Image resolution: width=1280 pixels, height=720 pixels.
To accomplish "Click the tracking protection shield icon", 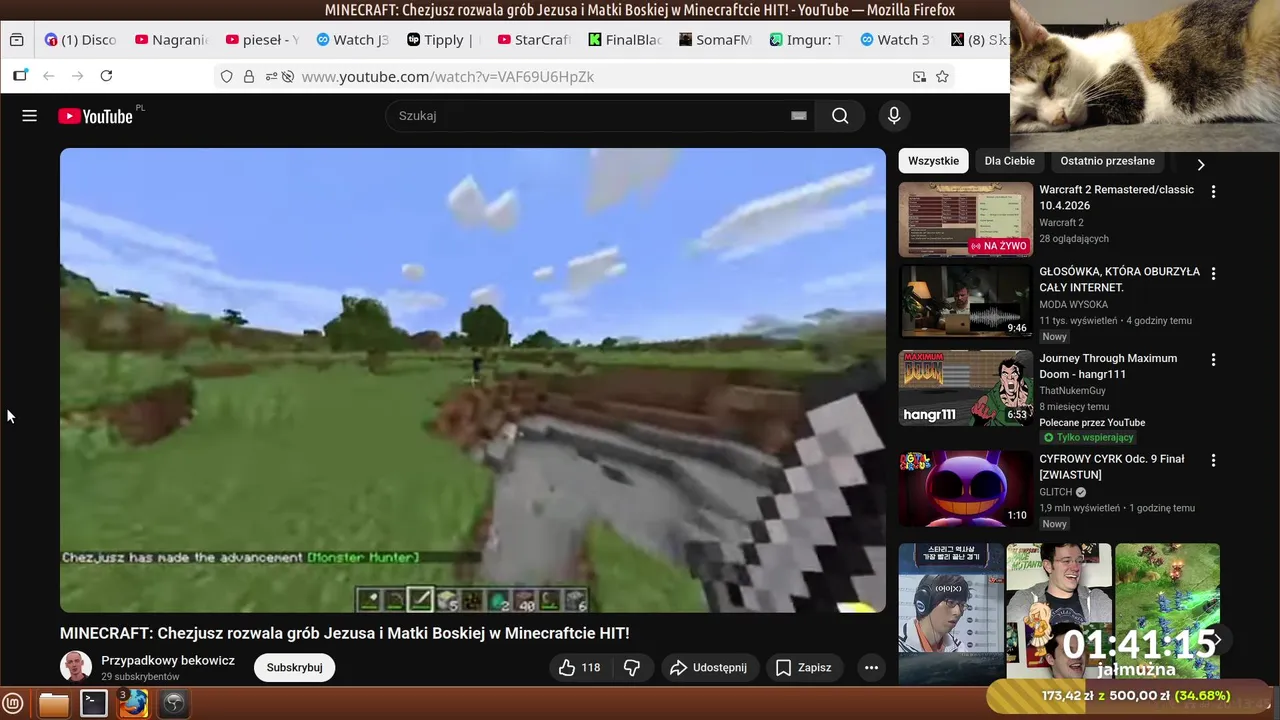I will pos(226,76).
